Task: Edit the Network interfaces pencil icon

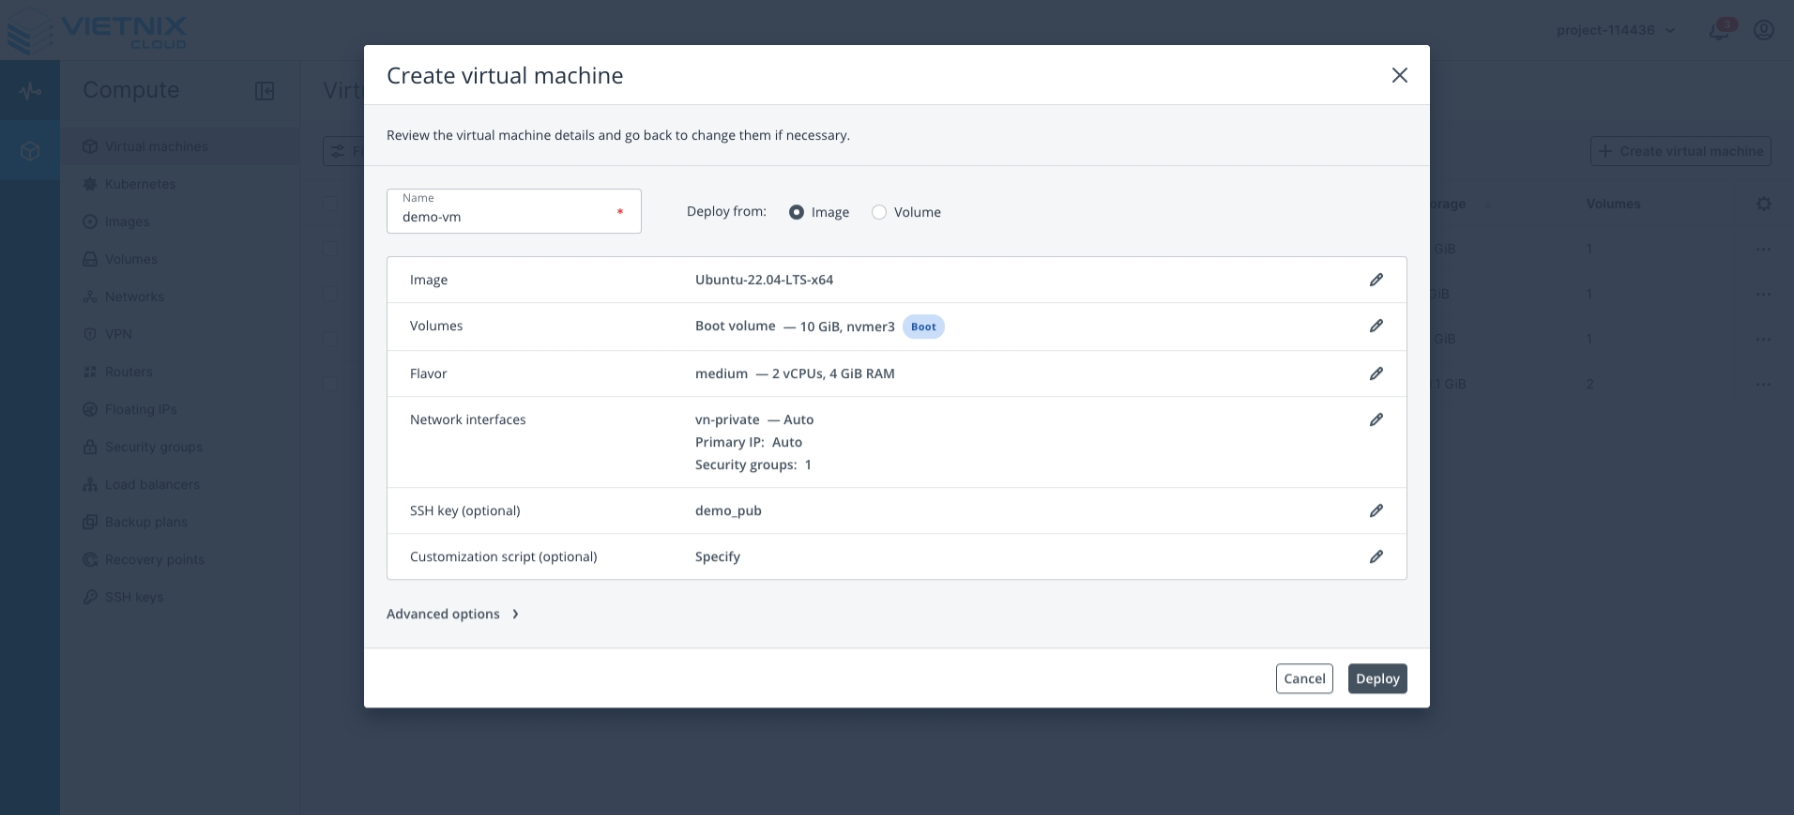Action: click(x=1376, y=420)
